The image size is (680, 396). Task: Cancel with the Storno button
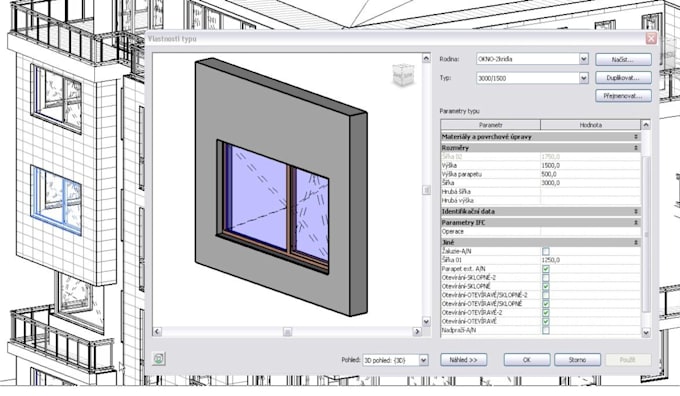pyautogui.click(x=577, y=360)
